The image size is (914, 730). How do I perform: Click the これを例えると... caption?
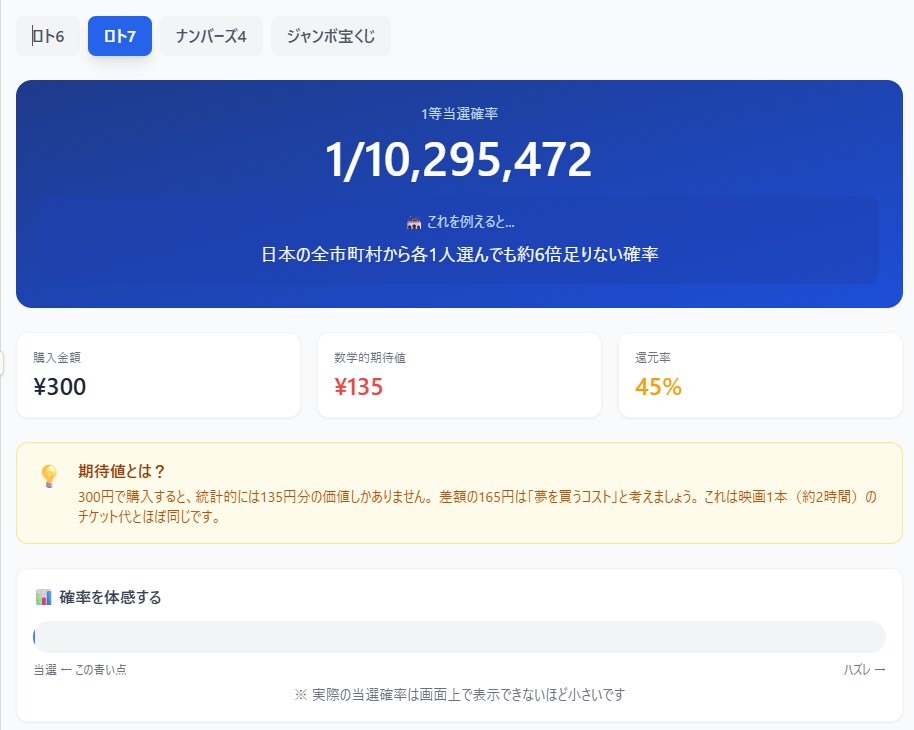click(470, 222)
